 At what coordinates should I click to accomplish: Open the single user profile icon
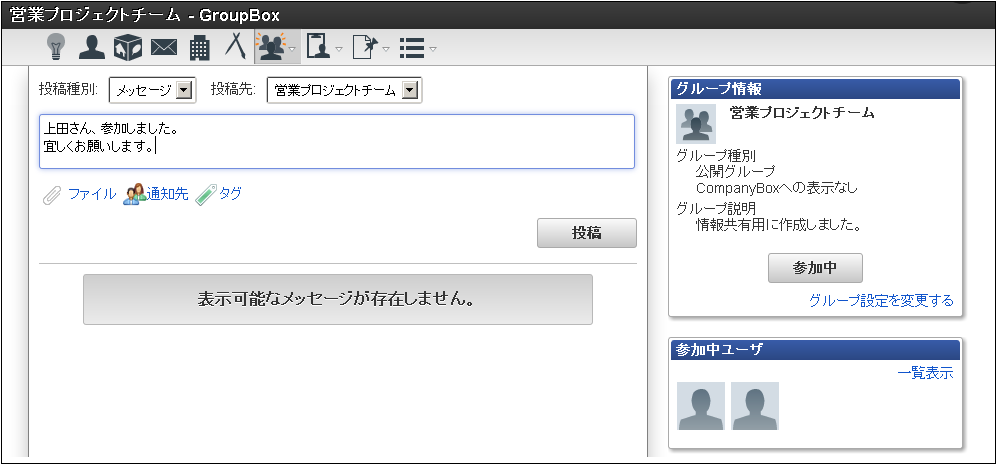point(92,47)
